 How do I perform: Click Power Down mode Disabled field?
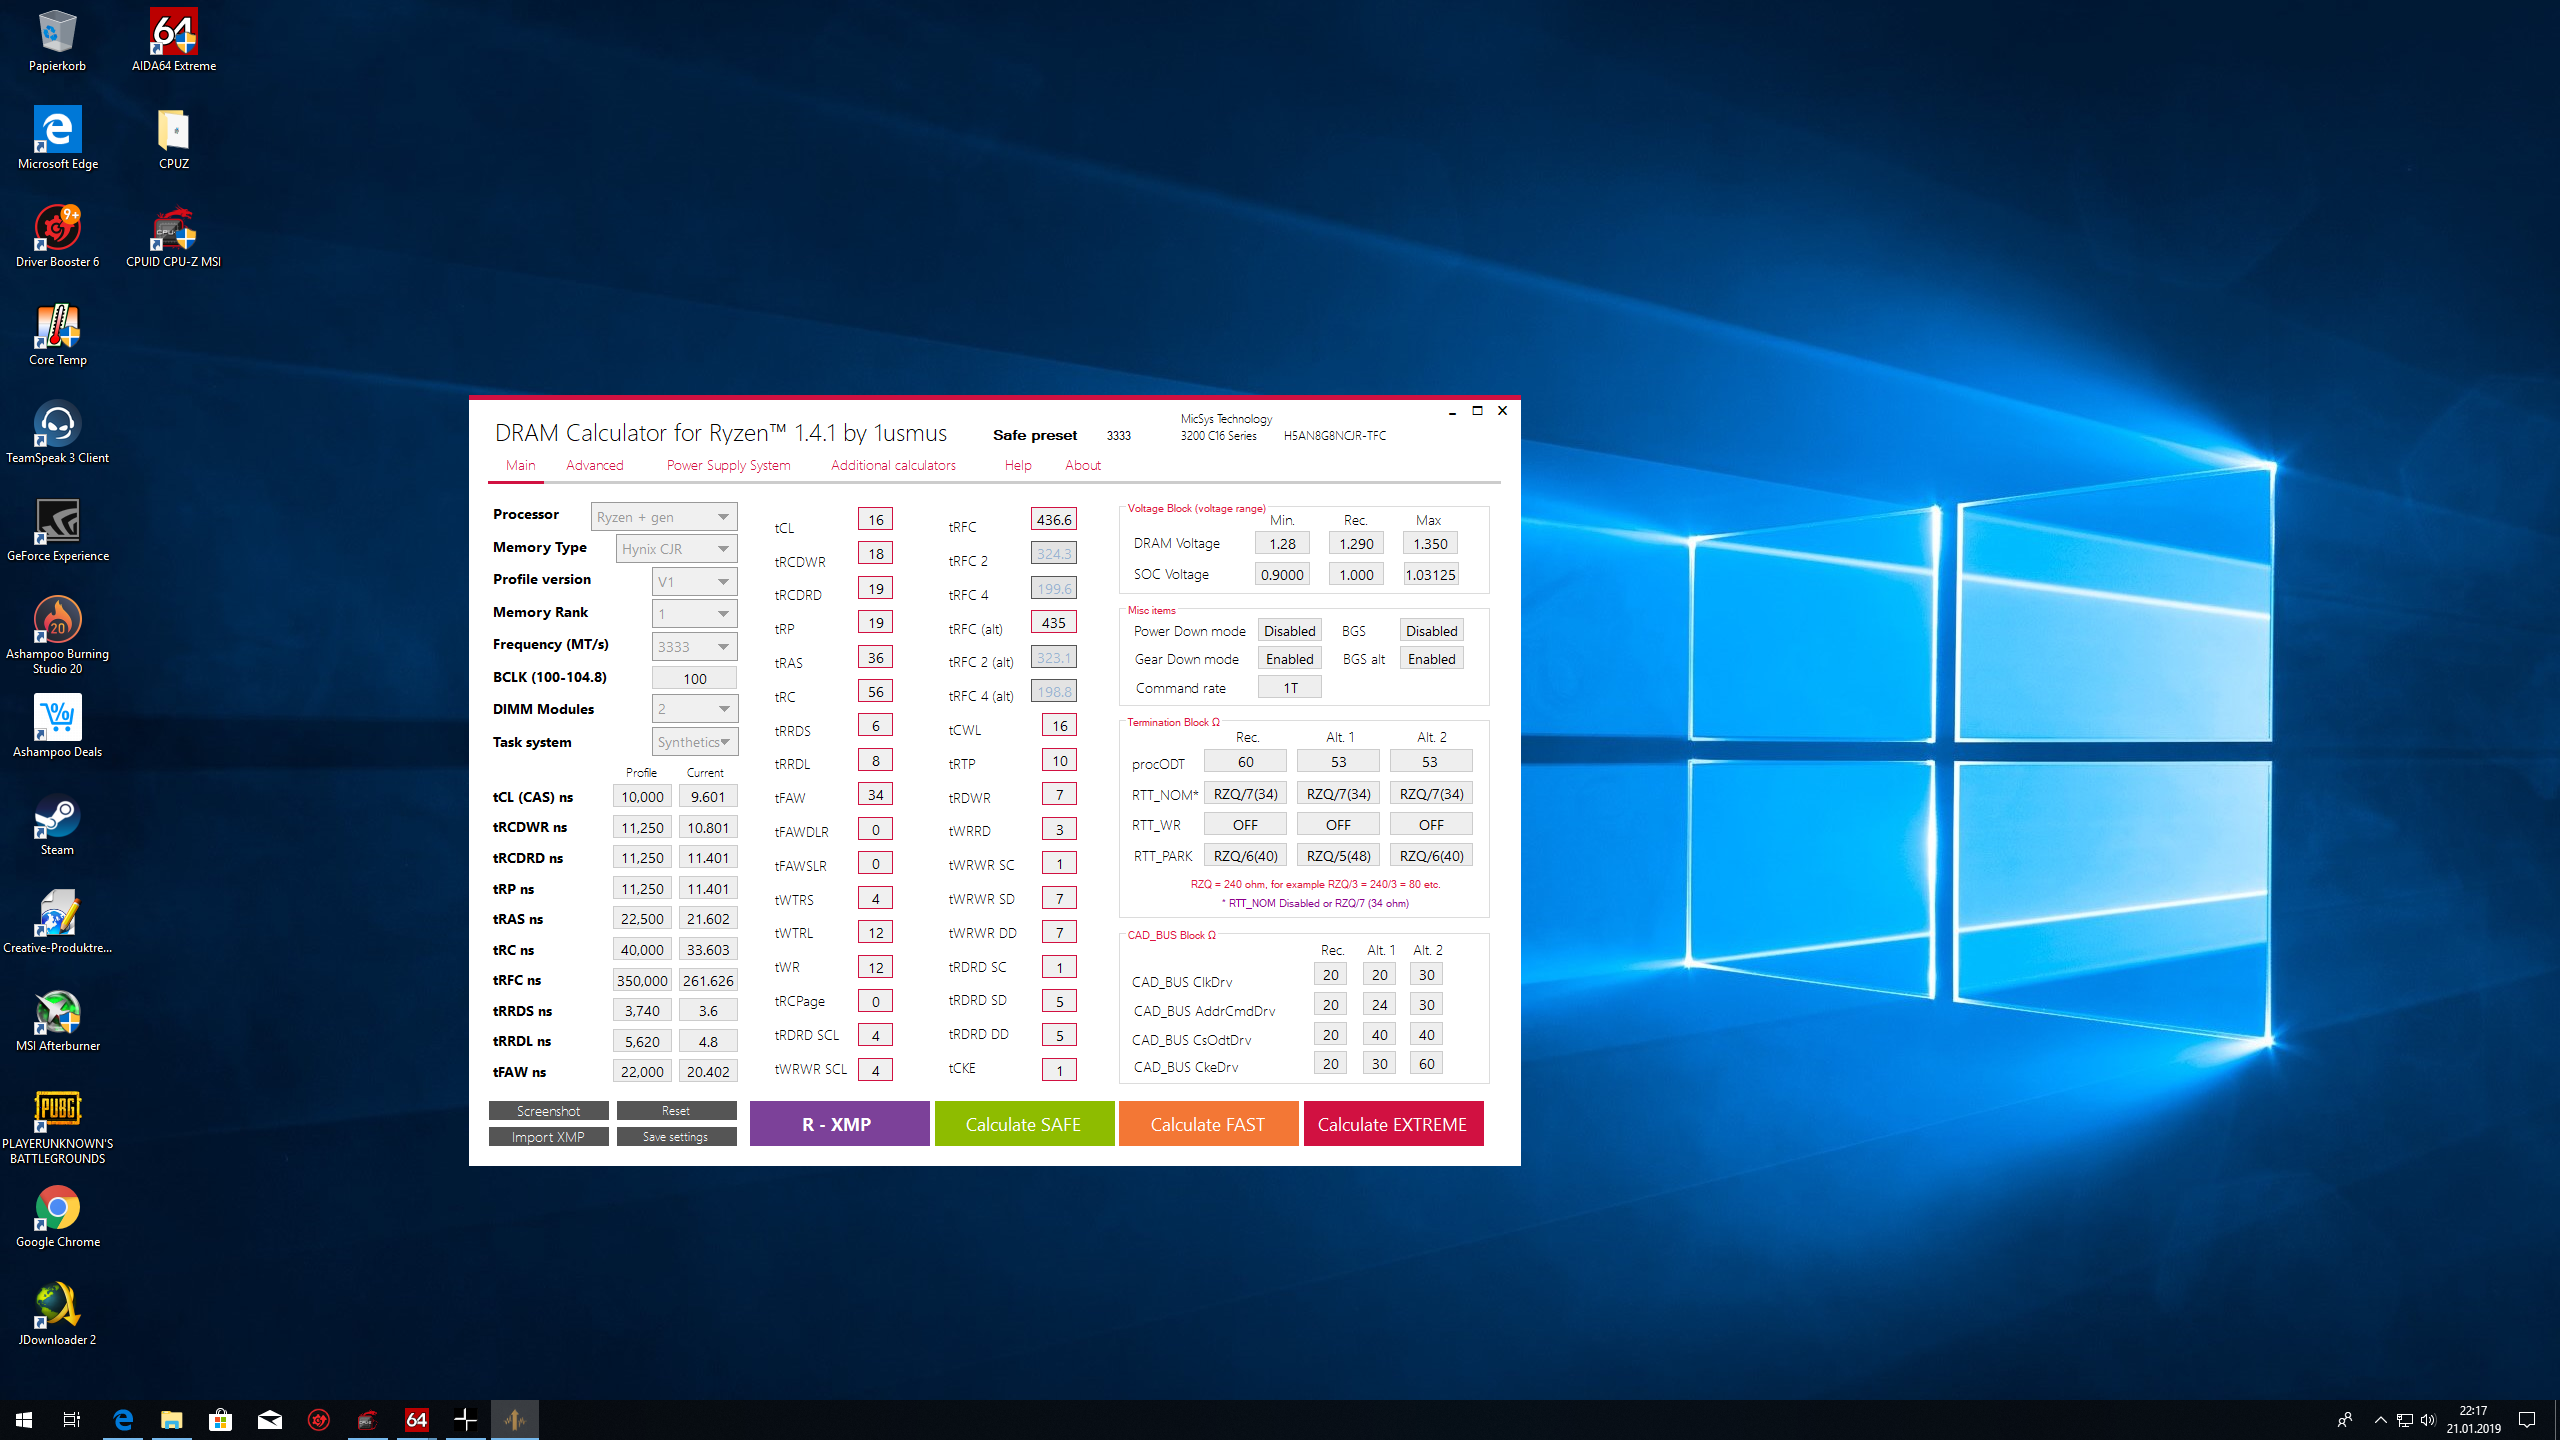tap(1289, 631)
